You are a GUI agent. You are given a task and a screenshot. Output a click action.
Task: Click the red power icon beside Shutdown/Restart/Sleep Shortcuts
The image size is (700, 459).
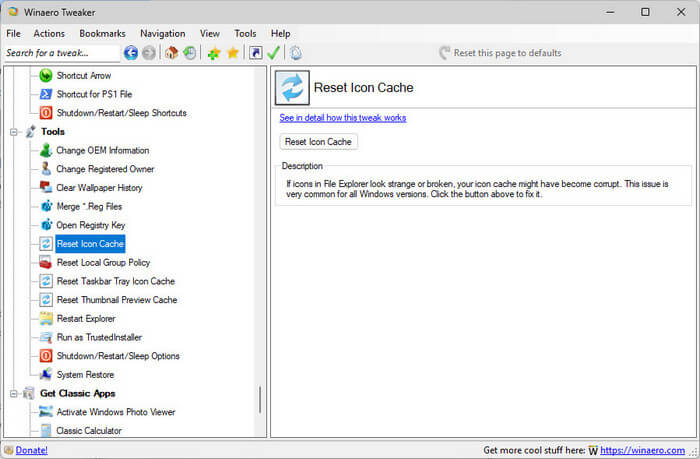(x=46, y=113)
